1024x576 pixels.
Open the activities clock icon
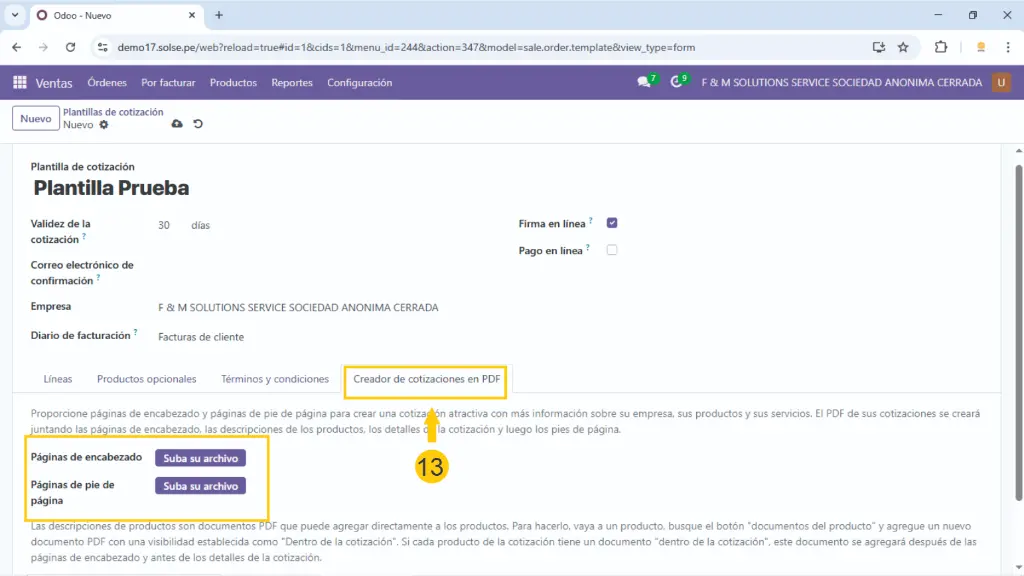(677, 83)
